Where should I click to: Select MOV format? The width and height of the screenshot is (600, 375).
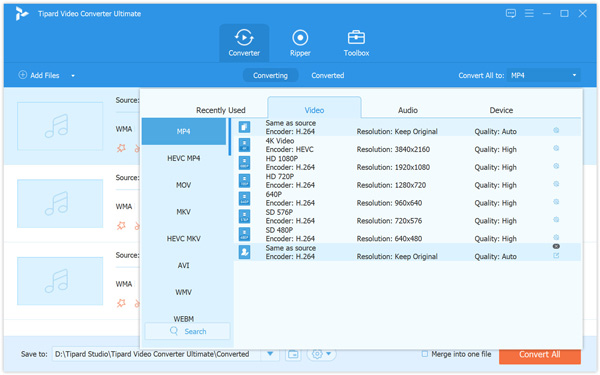point(184,185)
